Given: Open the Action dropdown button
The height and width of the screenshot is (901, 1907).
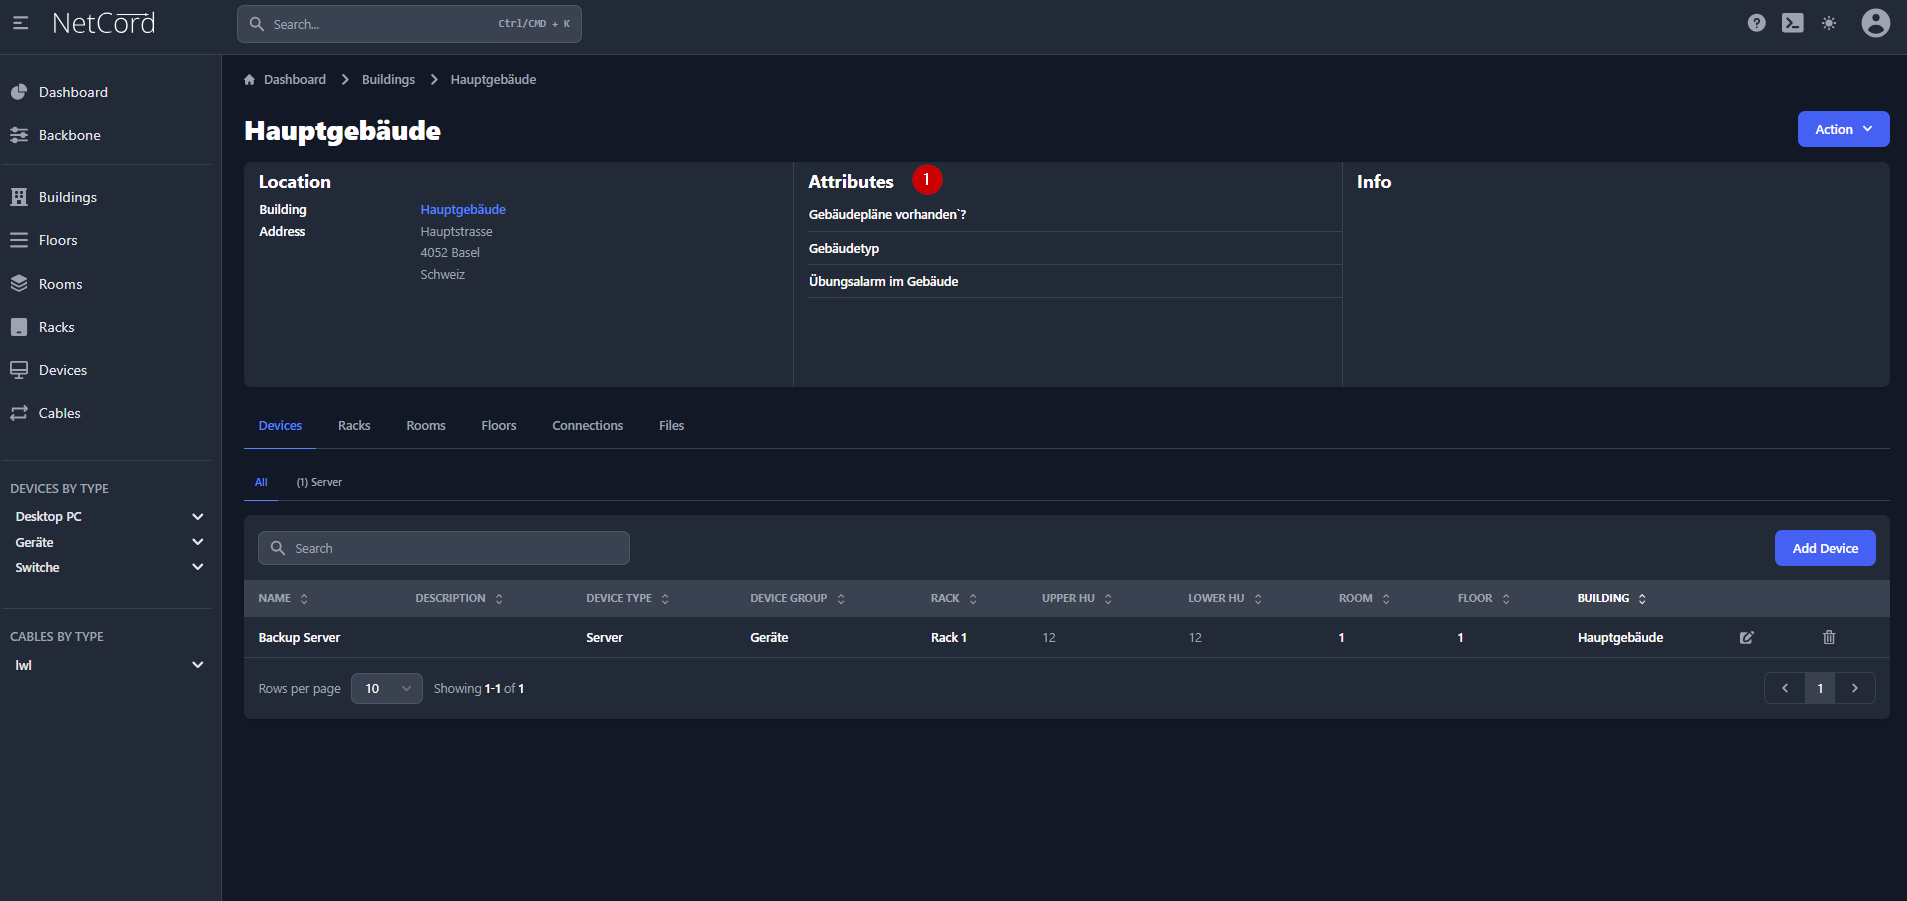Looking at the screenshot, I should [x=1842, y=129].
